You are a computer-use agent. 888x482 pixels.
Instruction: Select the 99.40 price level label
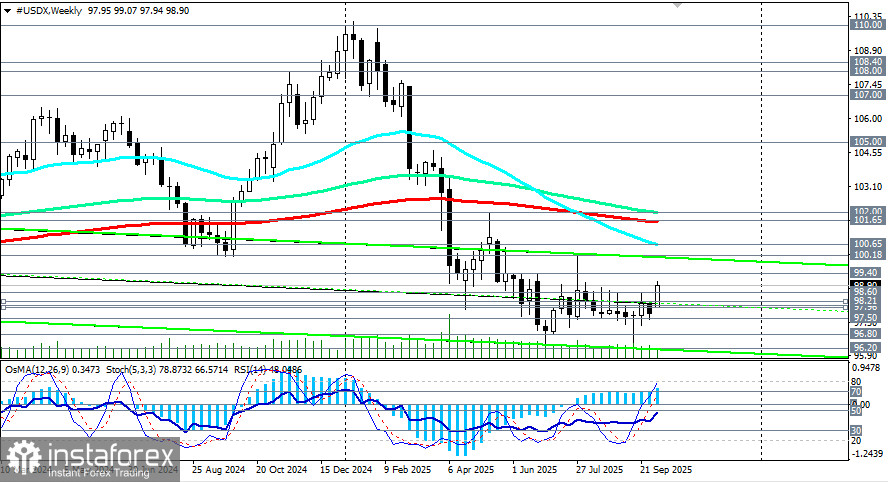click(x=868, y=273)
